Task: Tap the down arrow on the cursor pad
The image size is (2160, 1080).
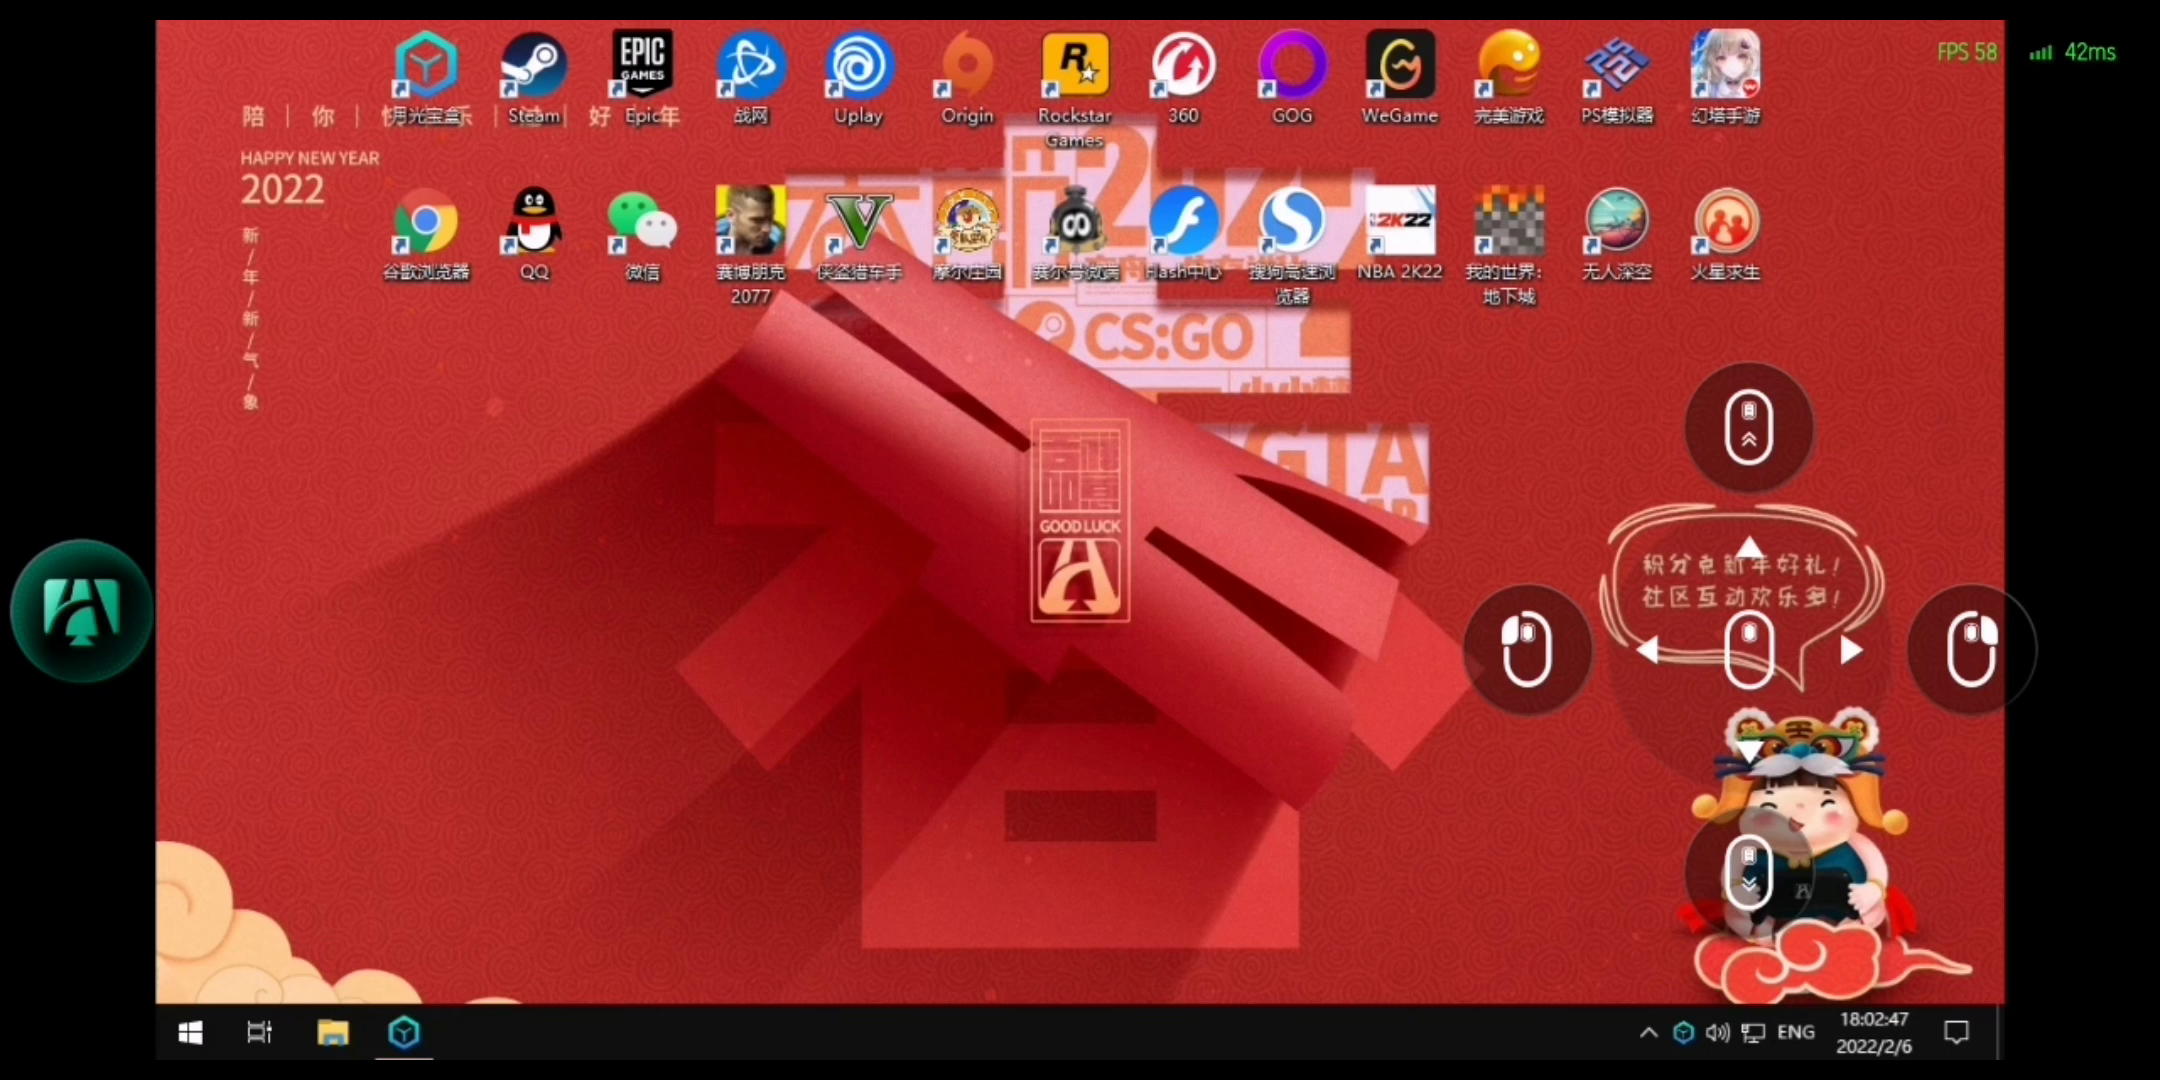Action: point(1749,751)
